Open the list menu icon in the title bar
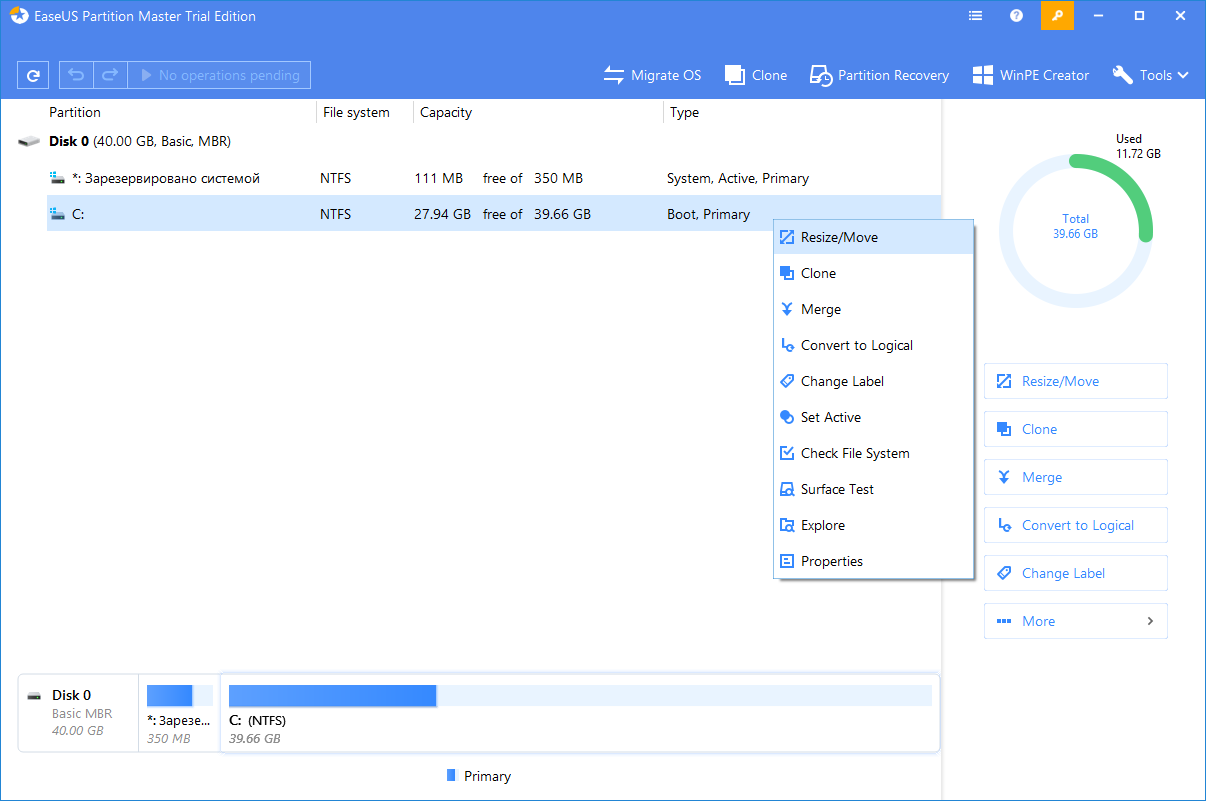This screenshot has width=1206, height=801. 976,16
